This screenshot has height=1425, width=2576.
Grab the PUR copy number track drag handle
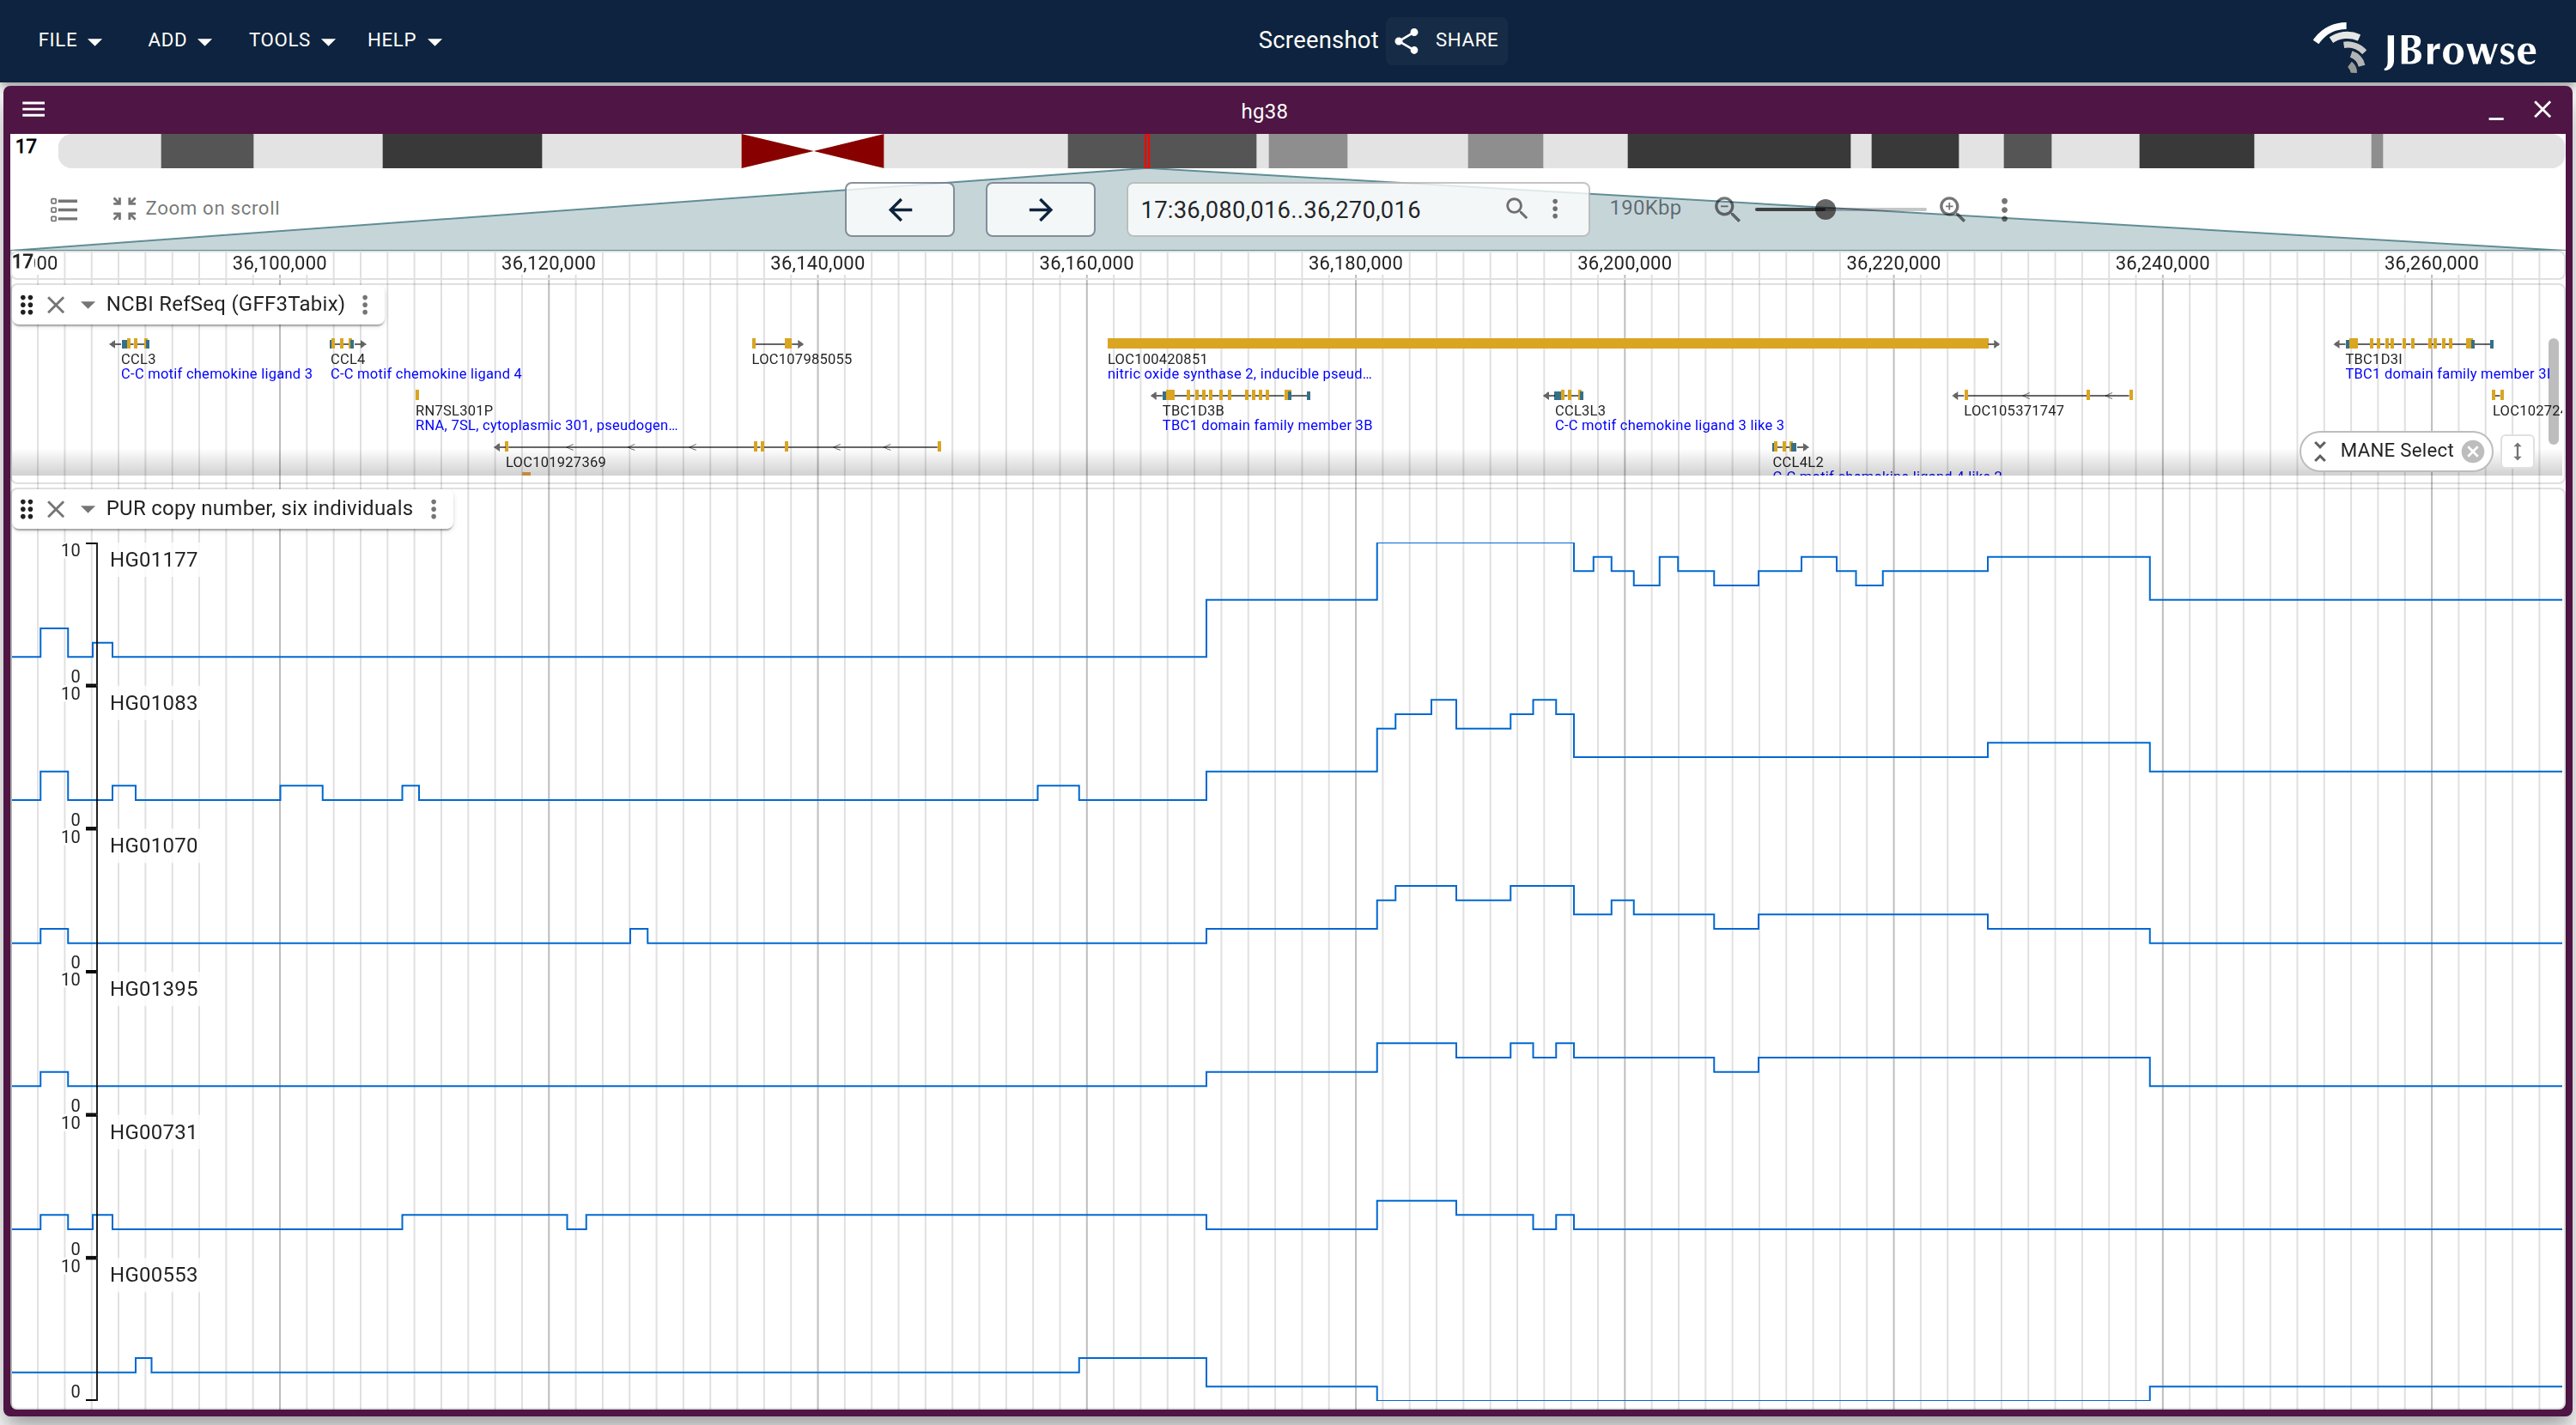coord(27,509)
